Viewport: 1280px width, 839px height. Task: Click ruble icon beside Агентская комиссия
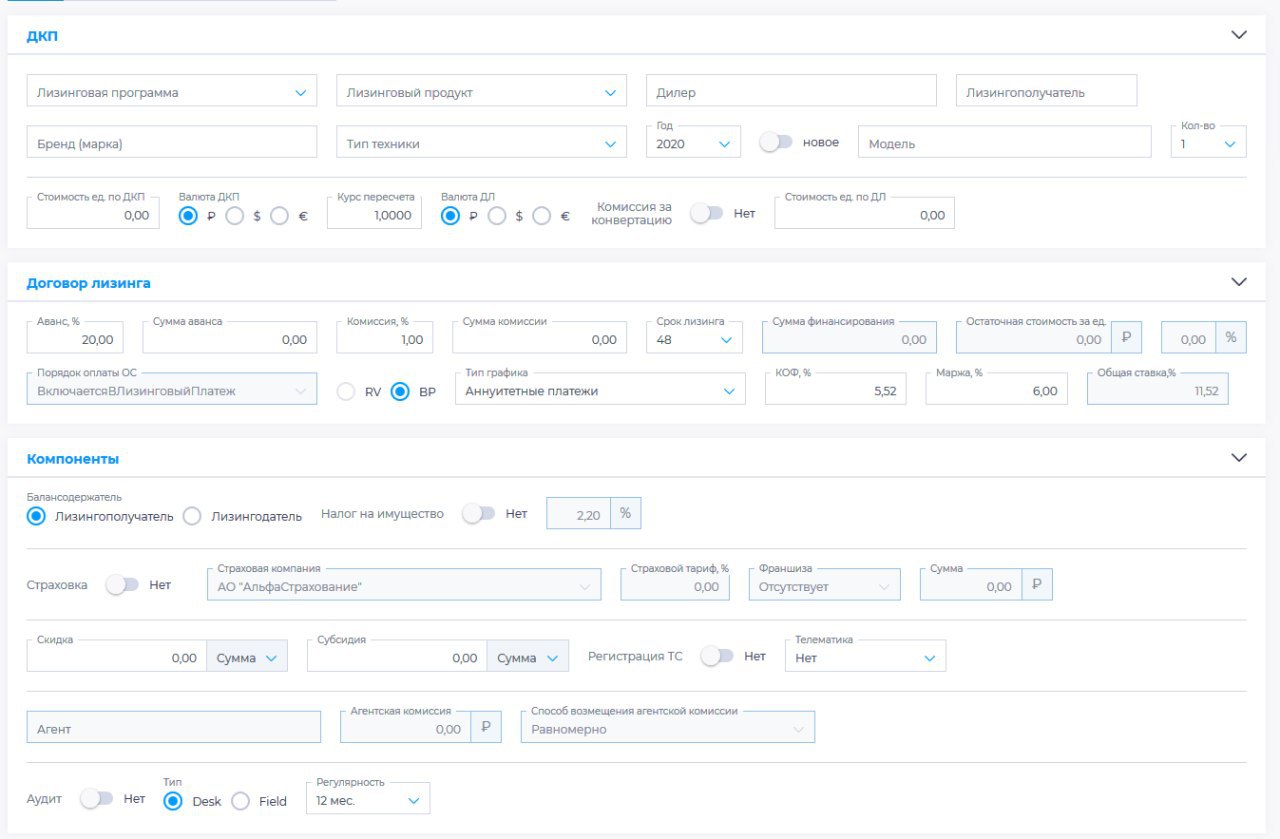coord(486,728)
